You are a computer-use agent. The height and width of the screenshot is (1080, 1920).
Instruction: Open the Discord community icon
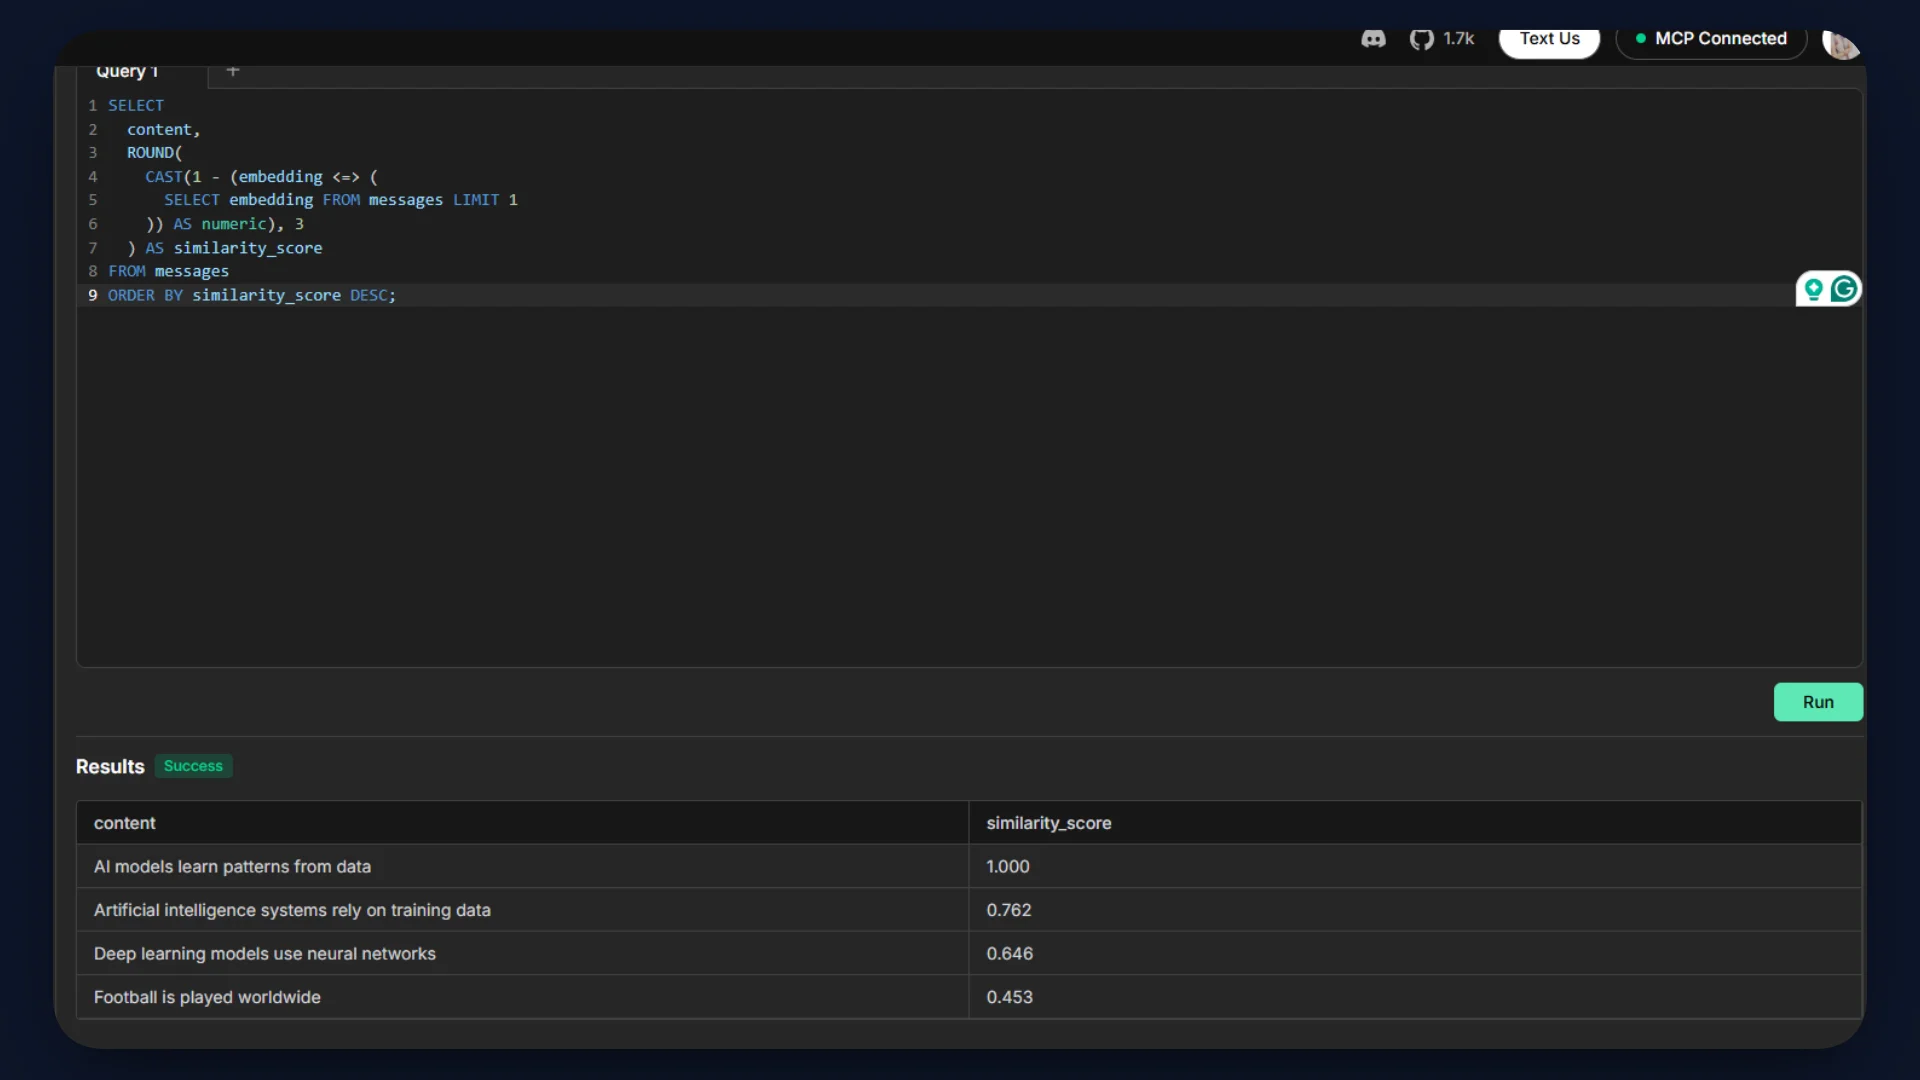point(1373,39)
